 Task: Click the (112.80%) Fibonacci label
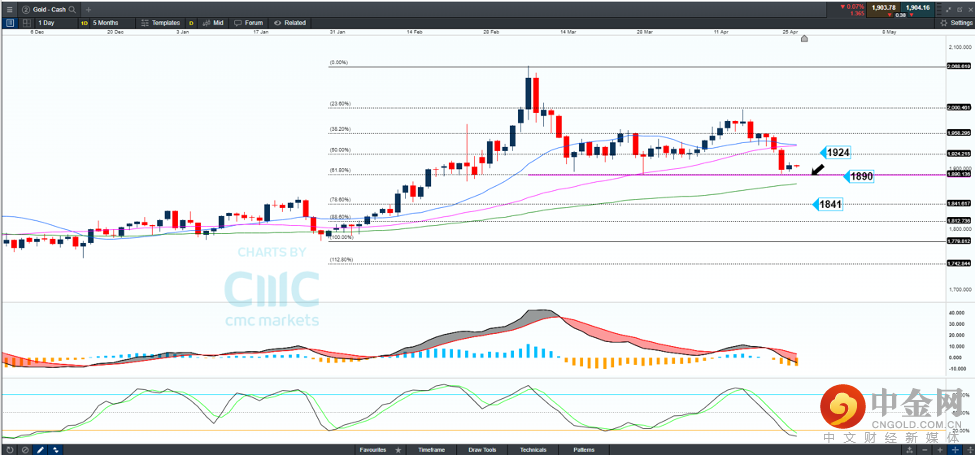pyautogui.click(x=341, y=259)
